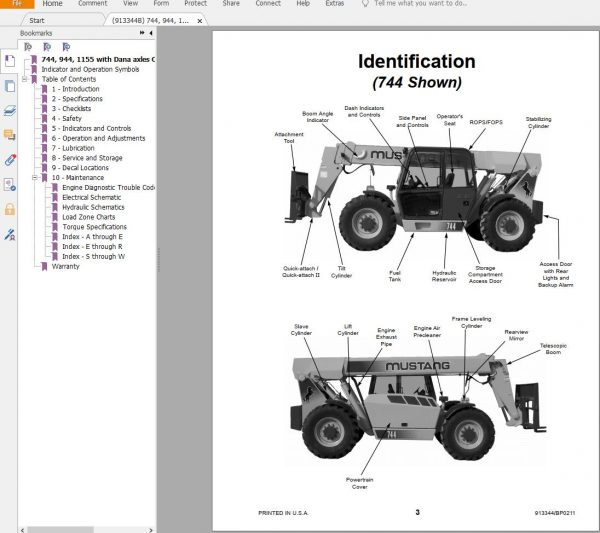Click the panel splitter grip handle
The height and width of the screenshot is (533, 600).
click(158, 260)
